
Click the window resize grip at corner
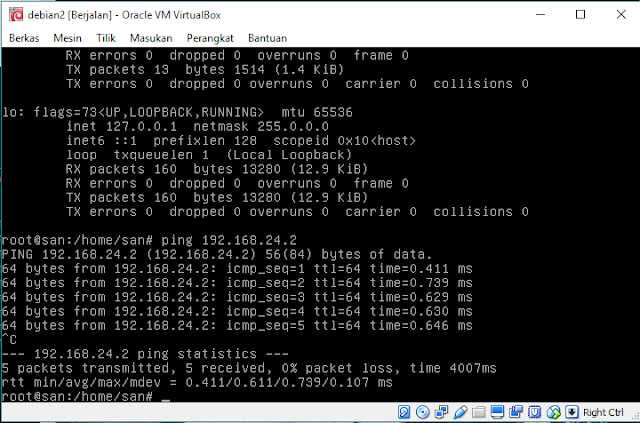(x=636, y=416)
